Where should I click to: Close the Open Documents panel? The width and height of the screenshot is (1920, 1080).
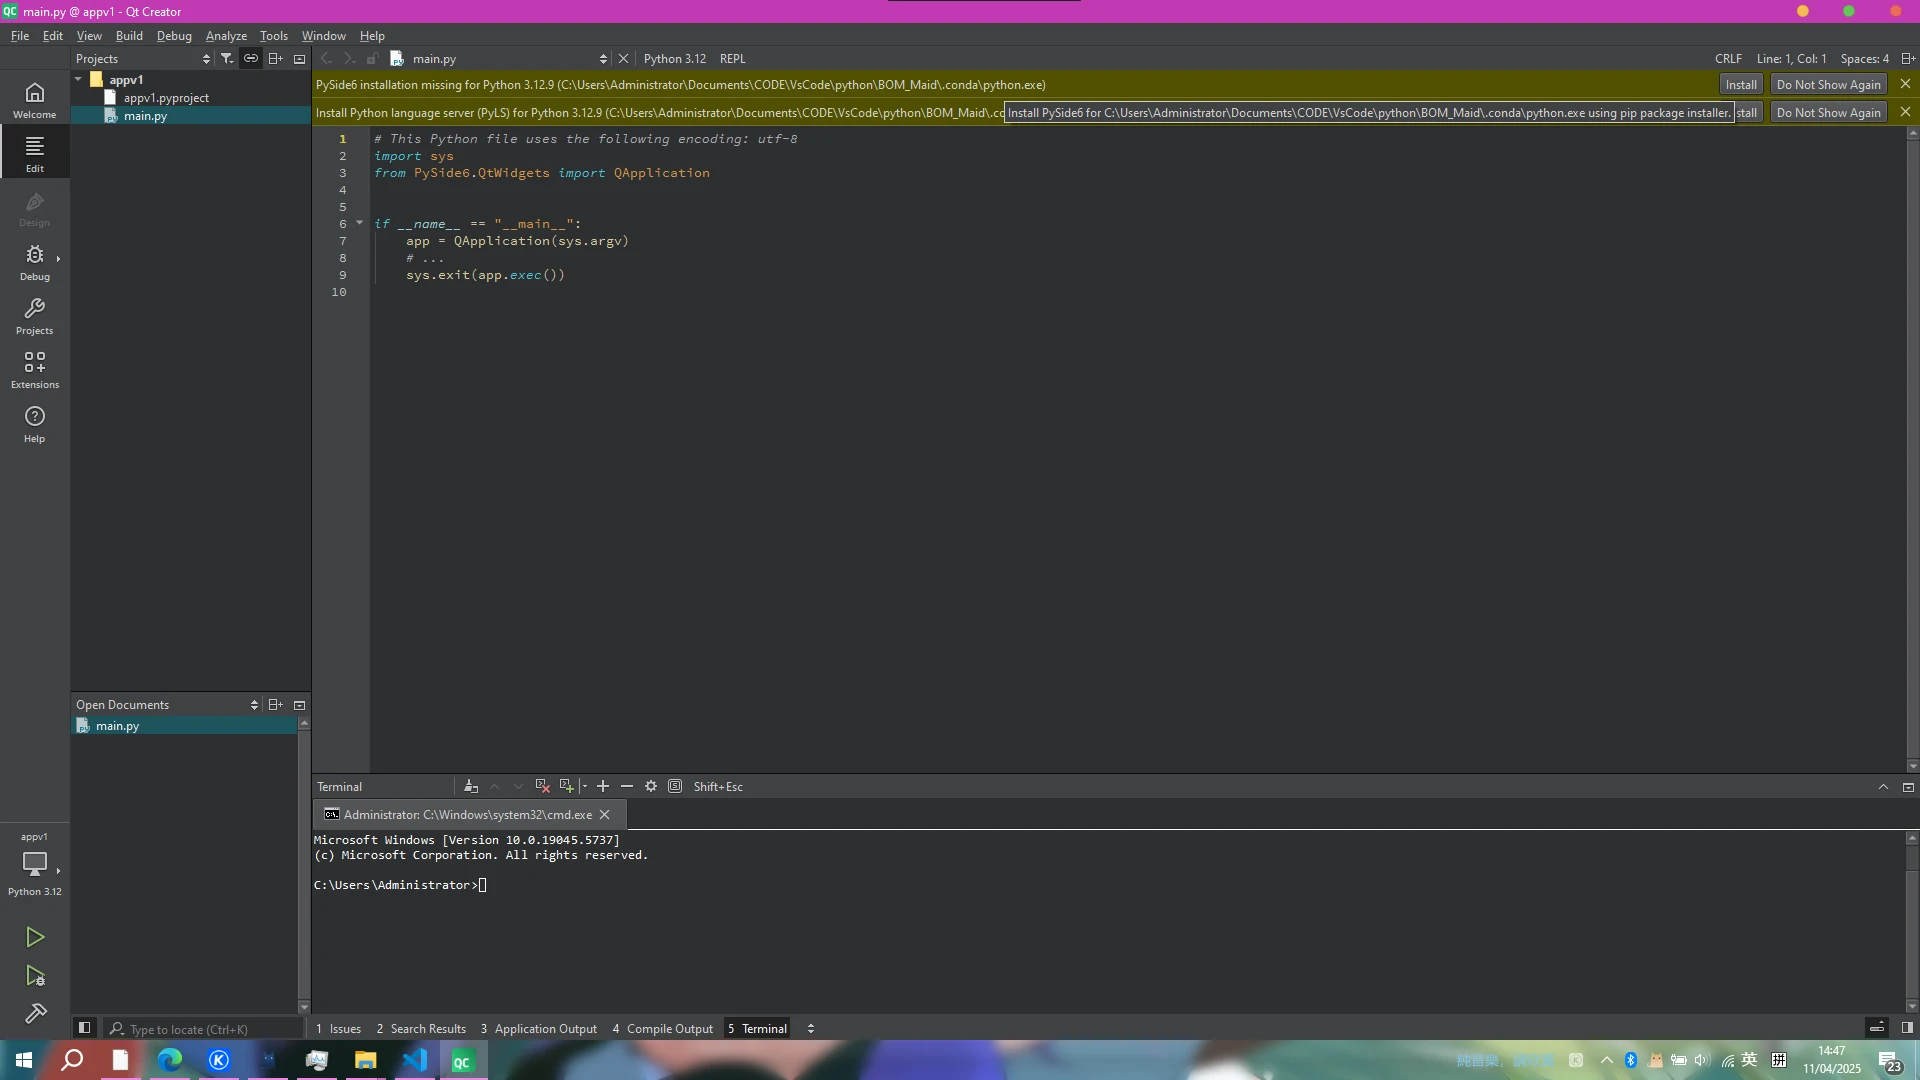tap(299, 705)
